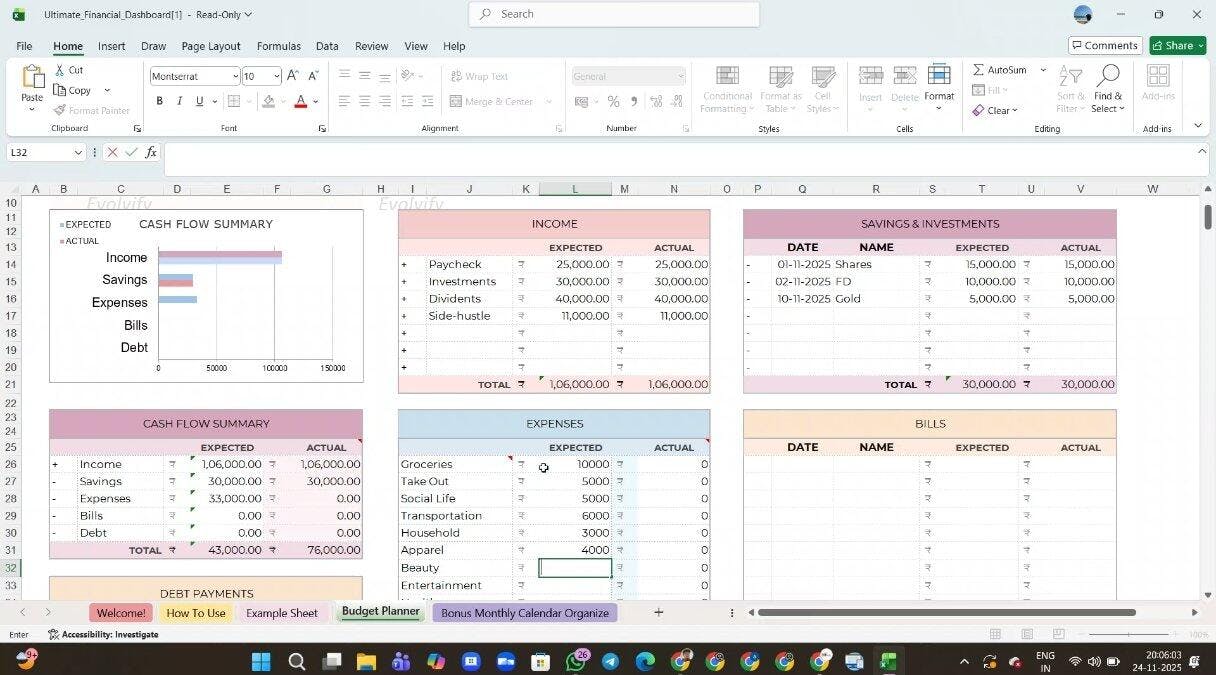The image size is (1216, 675).
Task: Open the Montserrat font name dropdown
Action: pyautogui.click(x=235, y=77)
